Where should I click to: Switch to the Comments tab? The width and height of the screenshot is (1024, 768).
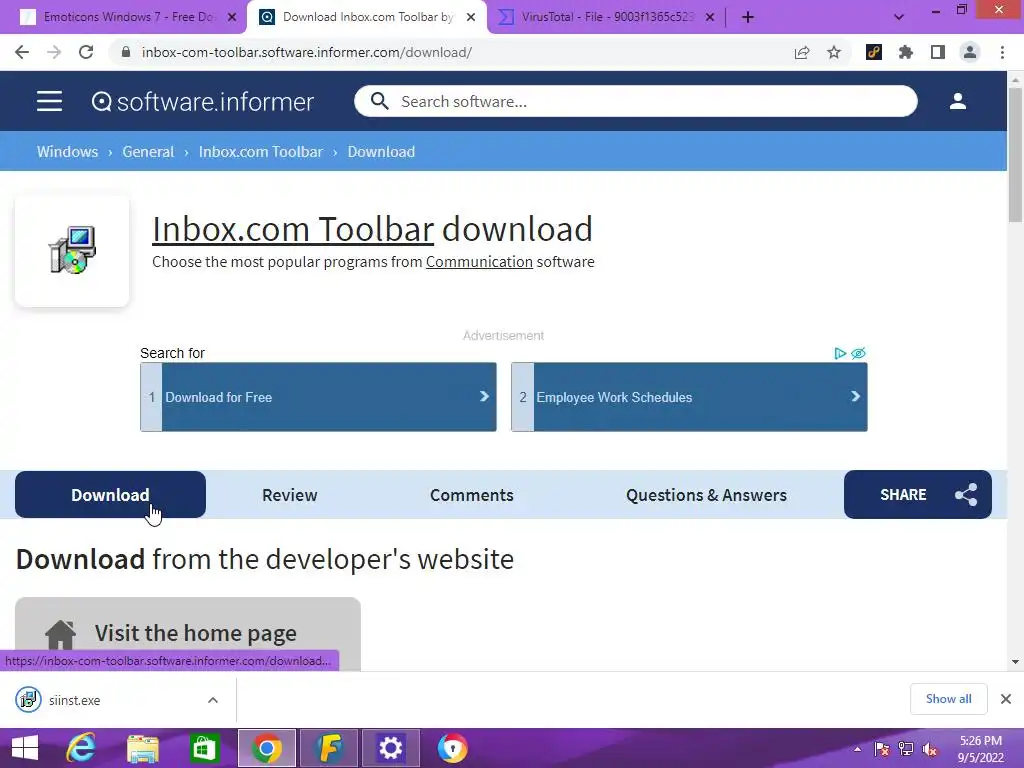(472, 495)
